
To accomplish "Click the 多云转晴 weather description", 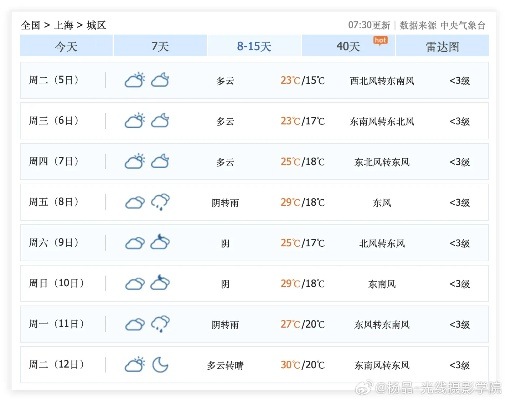I will pyautogui.click(x=225, y=366).
